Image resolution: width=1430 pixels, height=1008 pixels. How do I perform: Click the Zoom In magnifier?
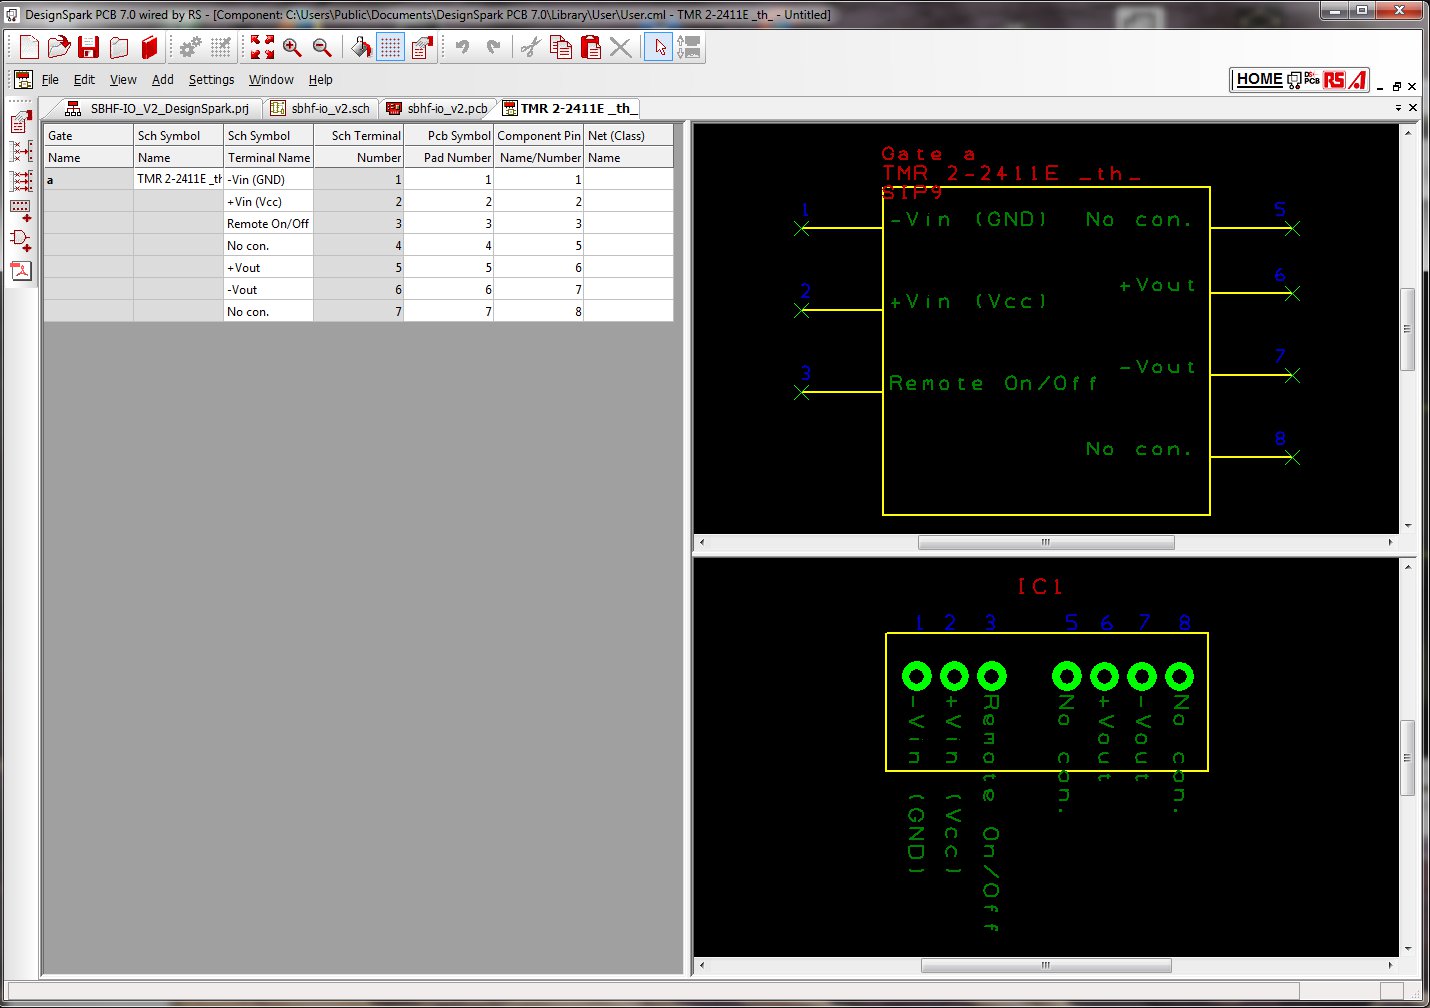pos(292,47)
